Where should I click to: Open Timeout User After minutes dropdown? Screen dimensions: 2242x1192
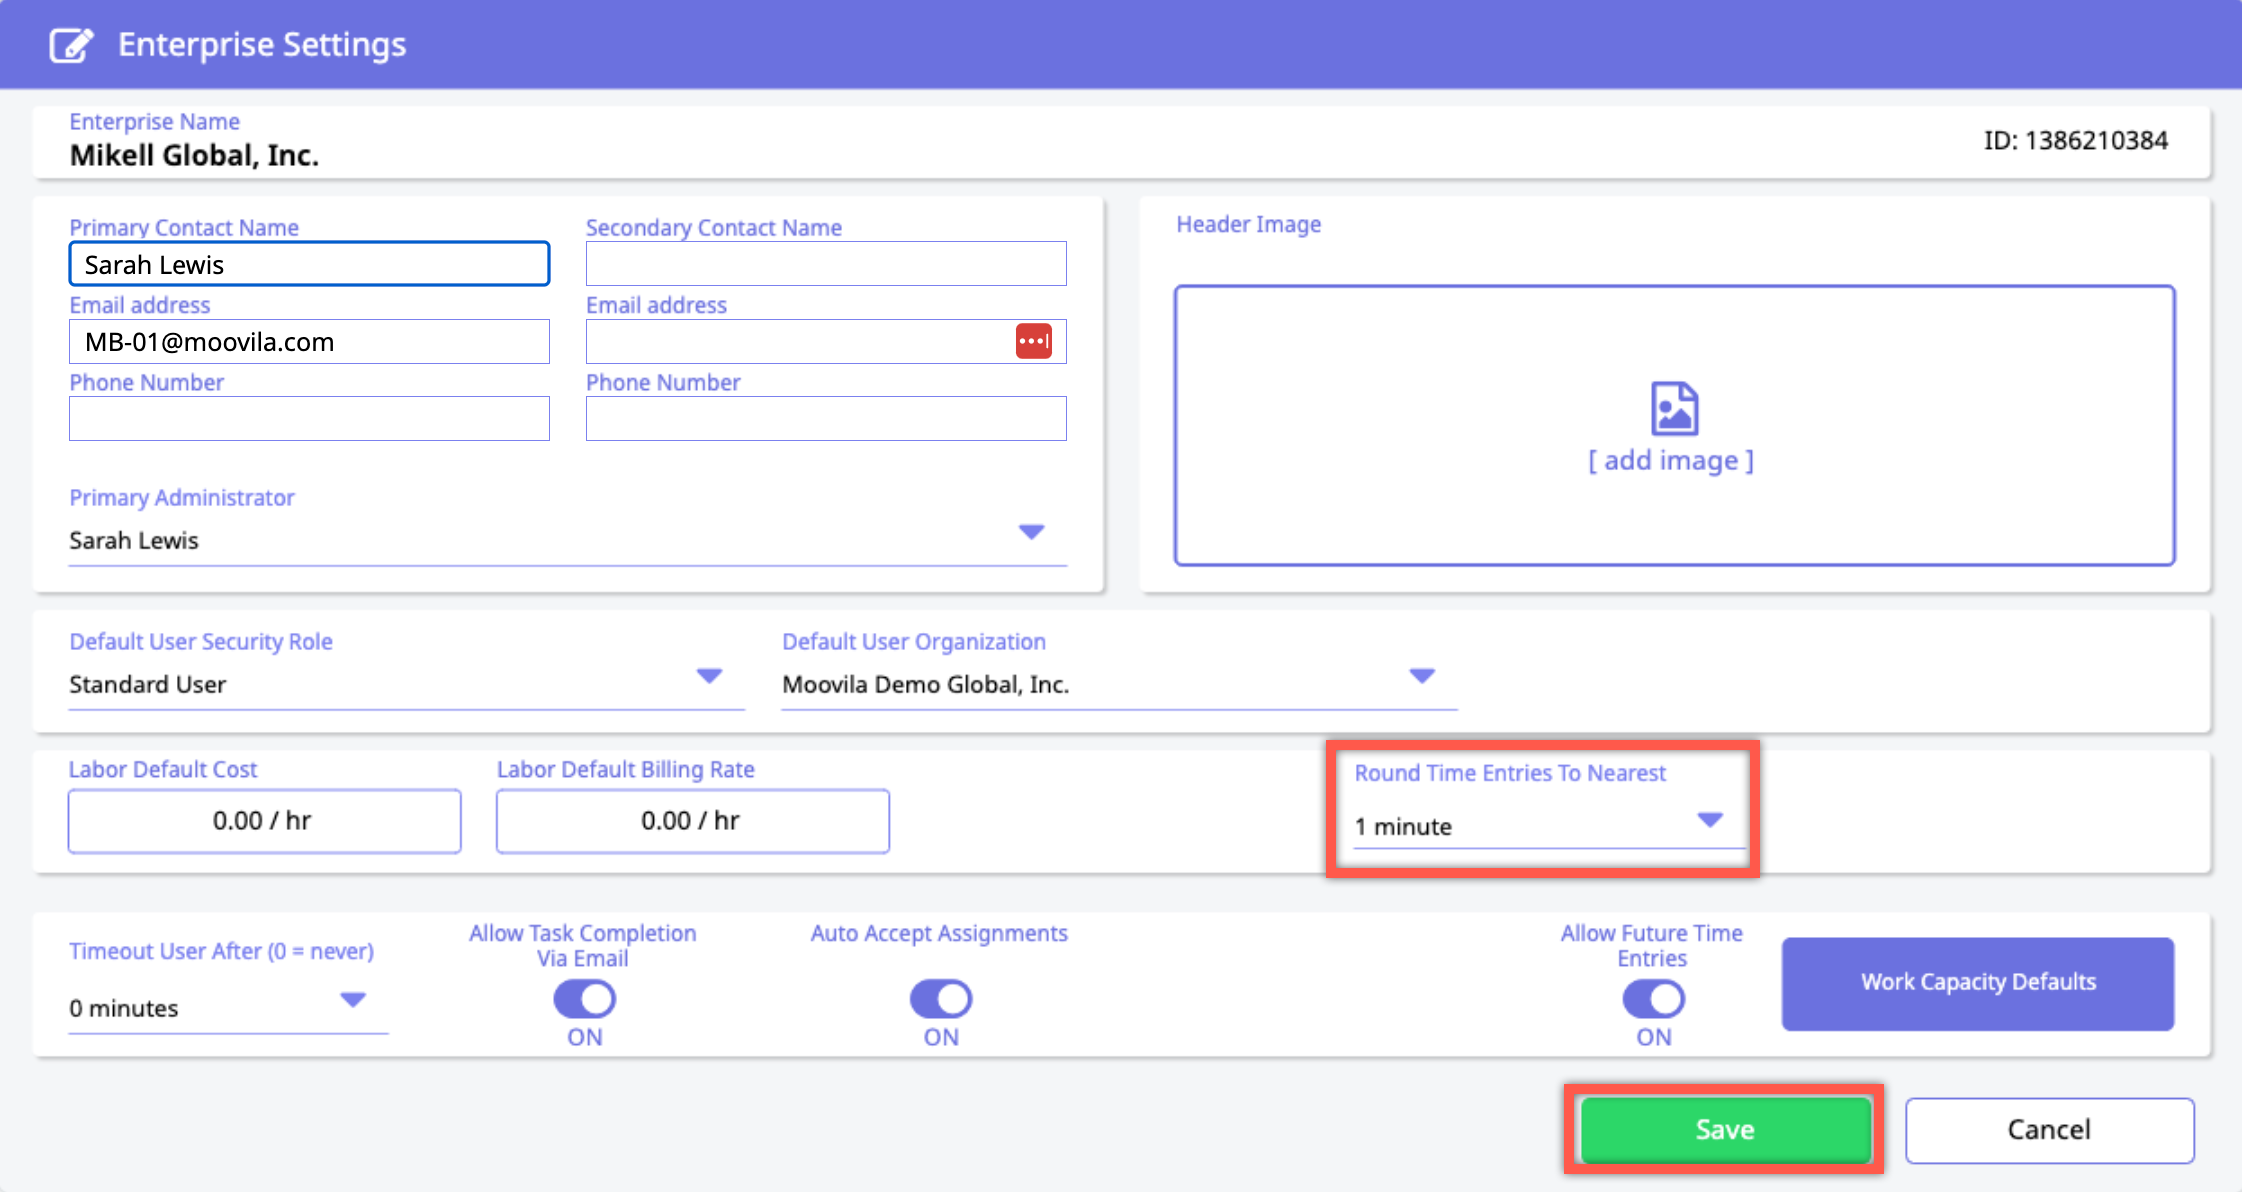click(352, 999)
